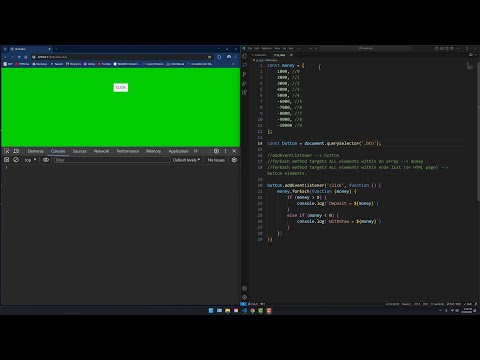Close the active editor tab in VS Code
This screenshot has height=360, width=480.
click(x=291, y=55)
